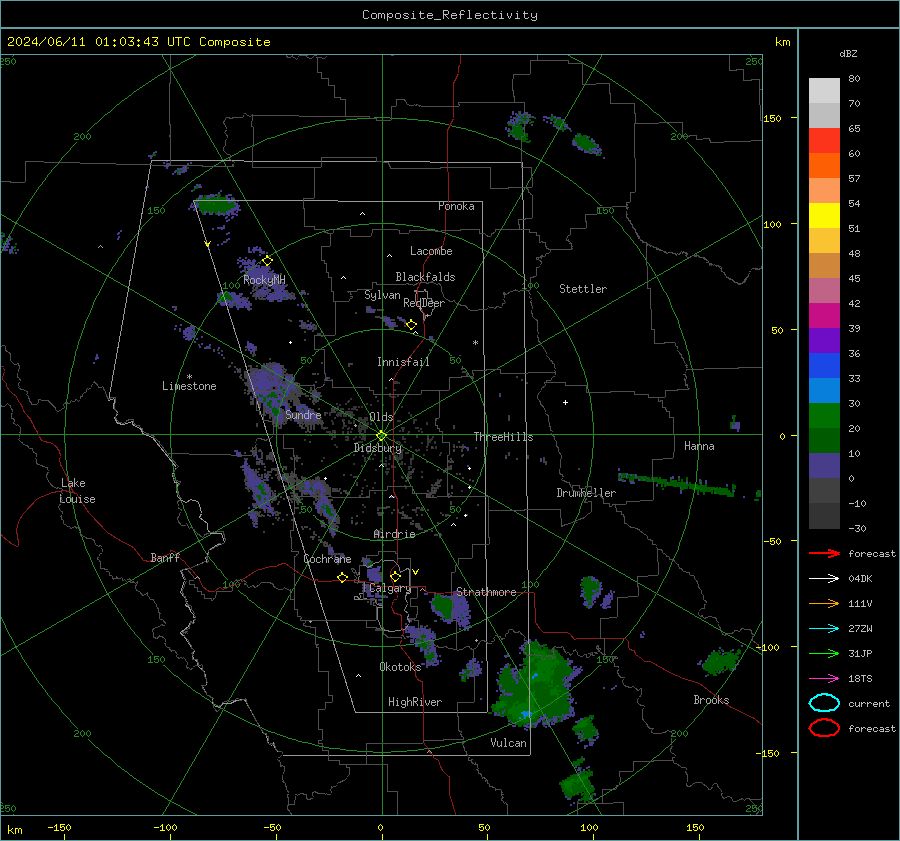Click the red forecast ellipse icon
The width and height of the screenshot is (900, 841).
point(824,728)
